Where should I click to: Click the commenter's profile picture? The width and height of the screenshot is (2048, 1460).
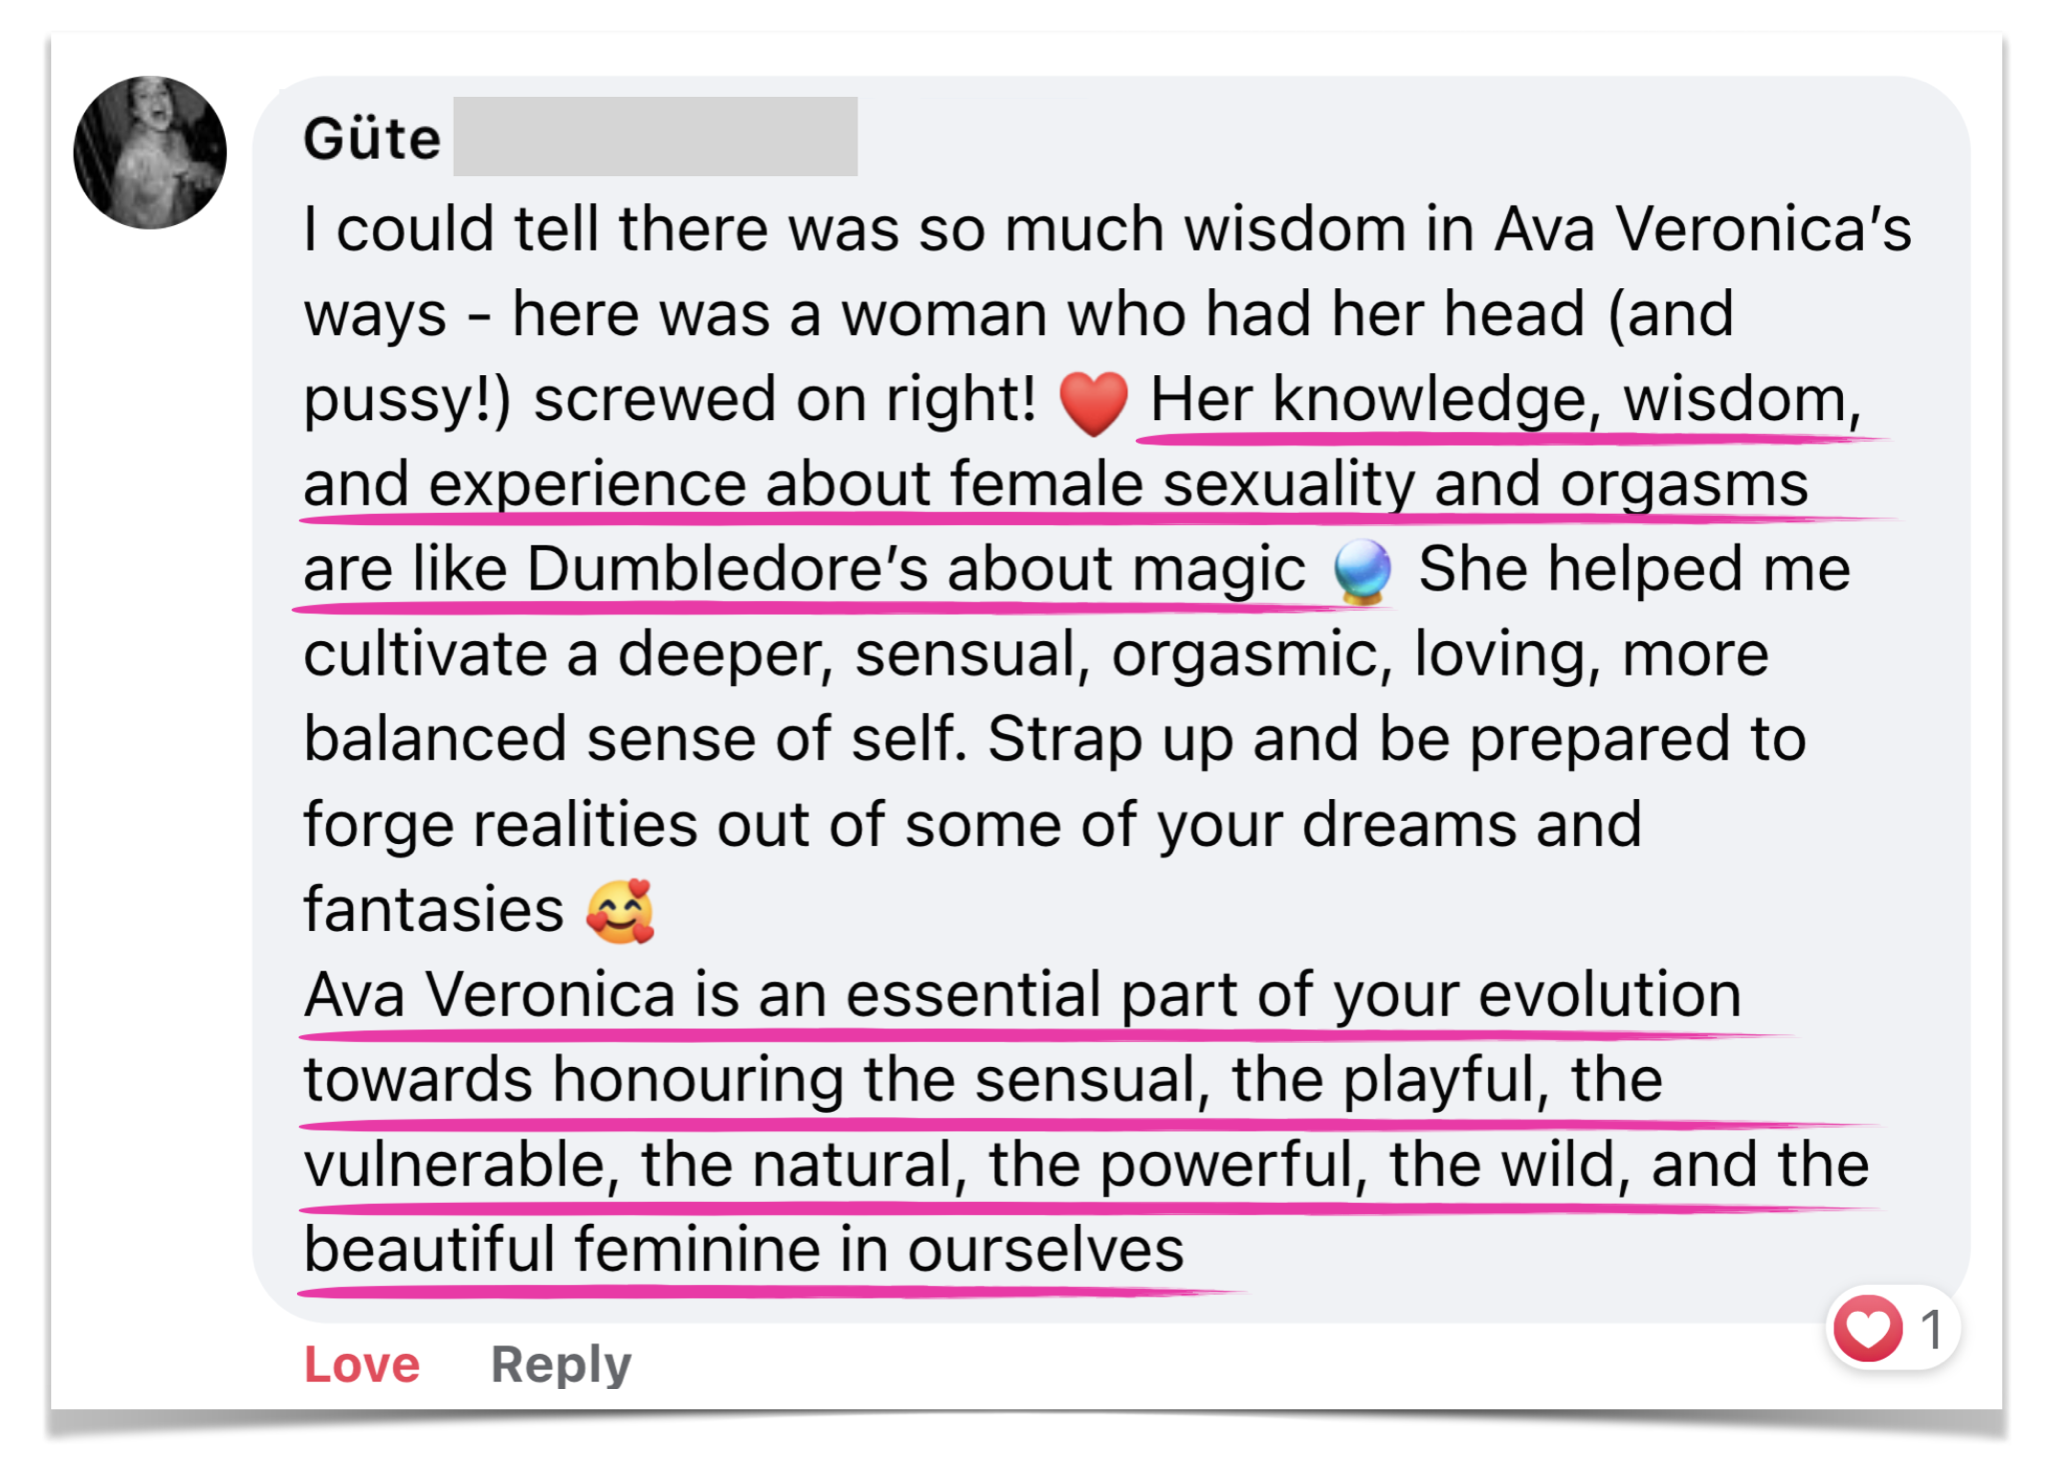(150, 153)
